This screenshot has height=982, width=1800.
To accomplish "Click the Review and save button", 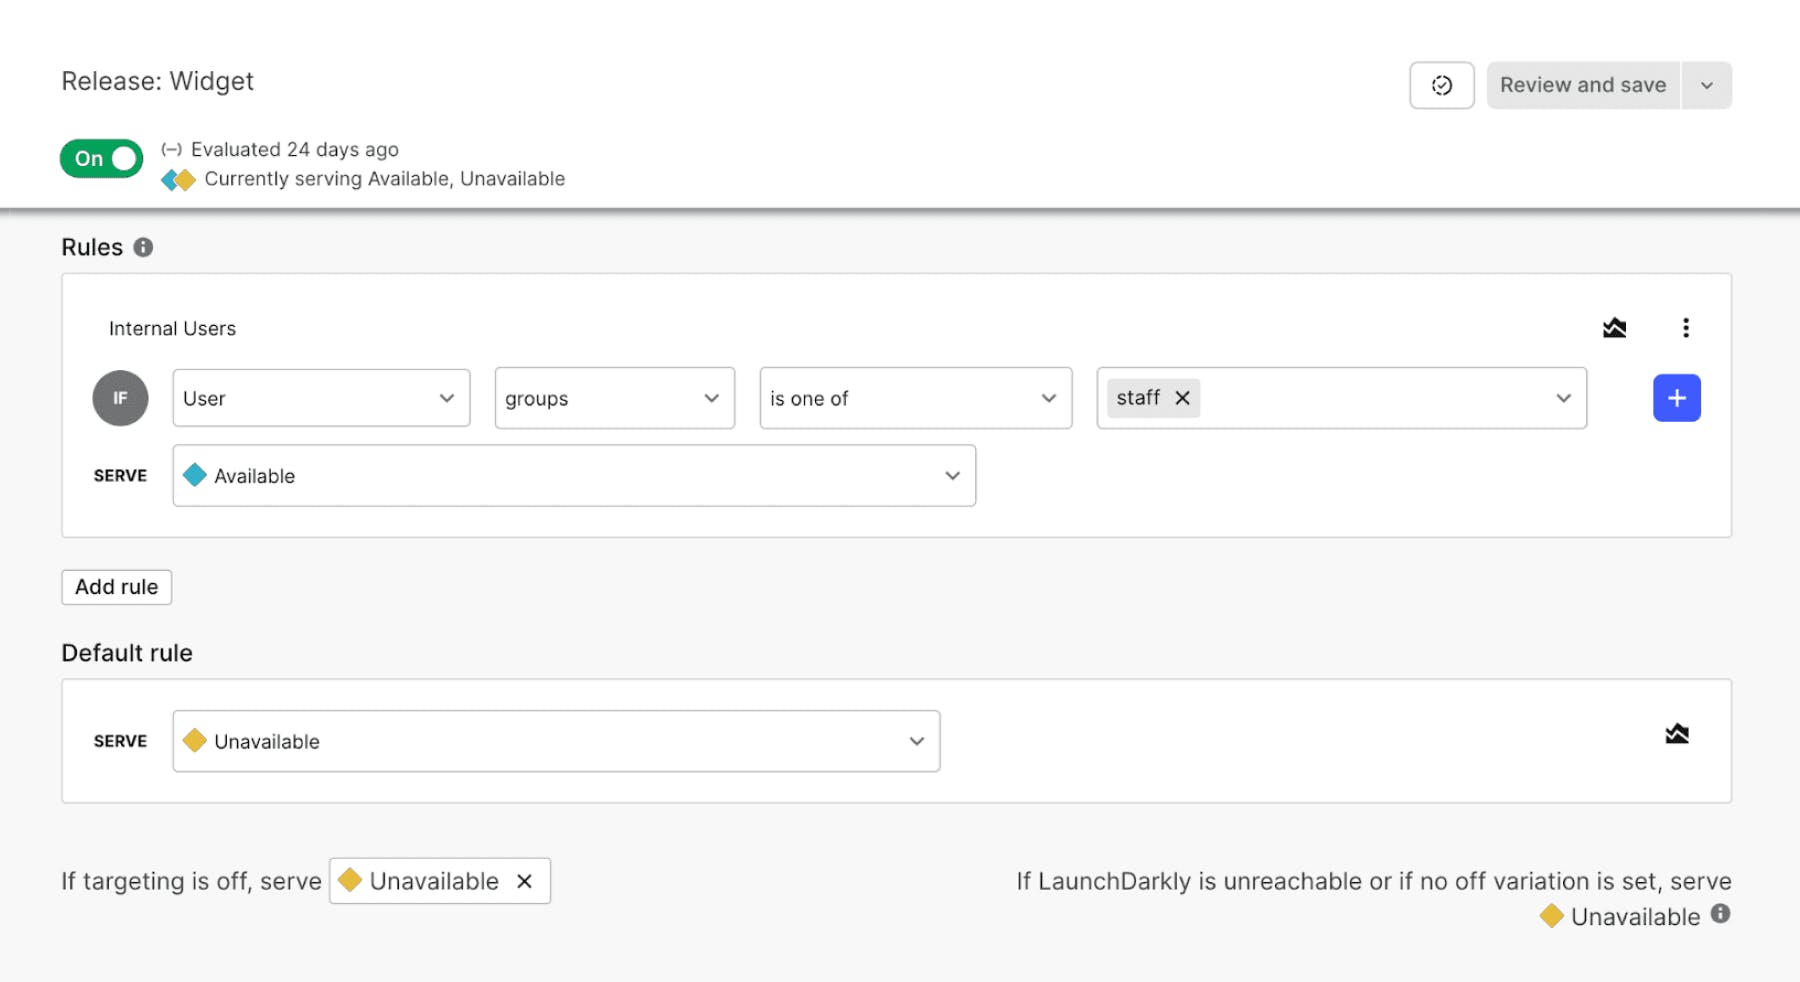I will [1582, 85].
